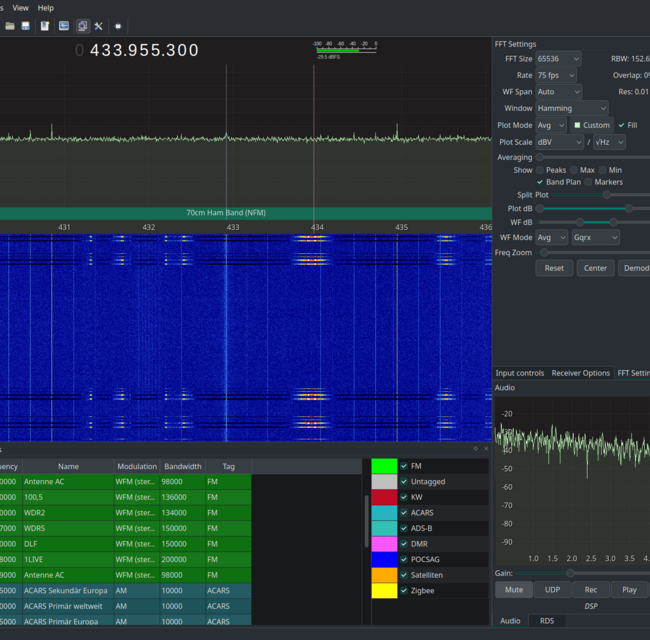Switch to the RDS tab

[547, 621]
